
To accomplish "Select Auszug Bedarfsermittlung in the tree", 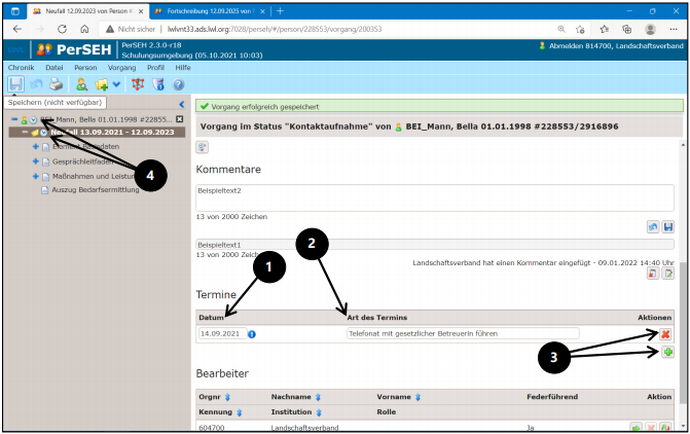I will pos(95,190).
